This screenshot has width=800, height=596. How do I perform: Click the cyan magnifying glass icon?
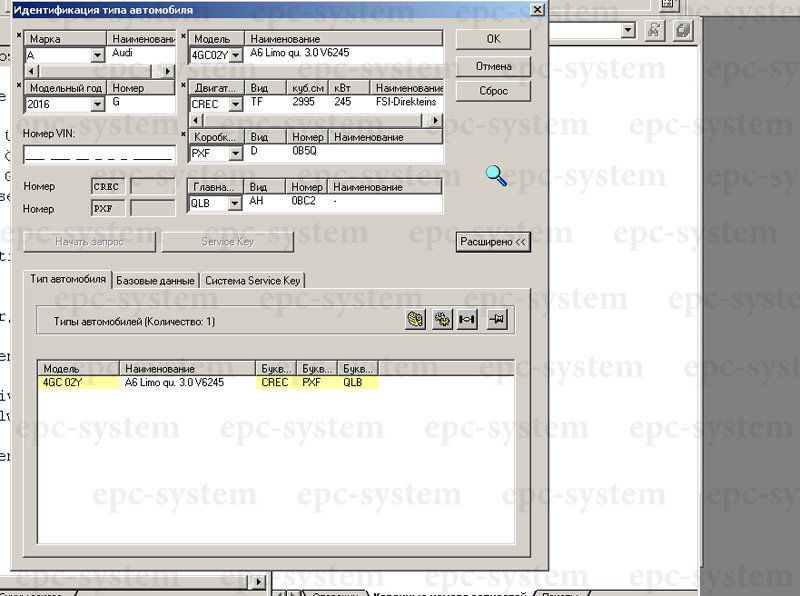click(497, 176)
